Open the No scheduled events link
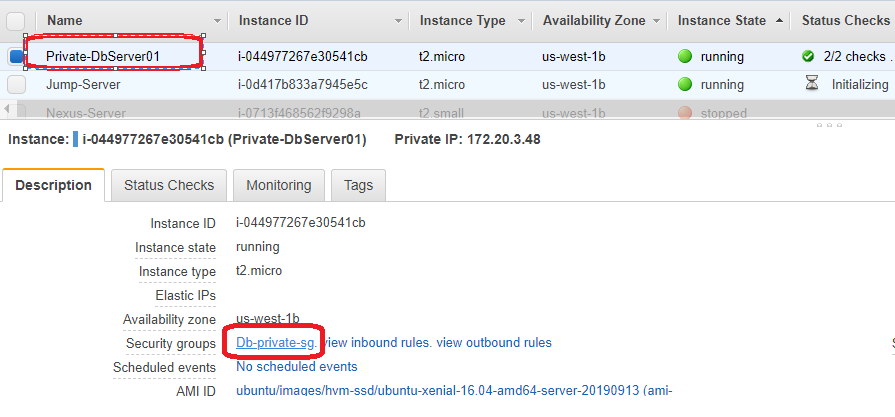This screenshot has height=417, width=895. click(297, 366)
